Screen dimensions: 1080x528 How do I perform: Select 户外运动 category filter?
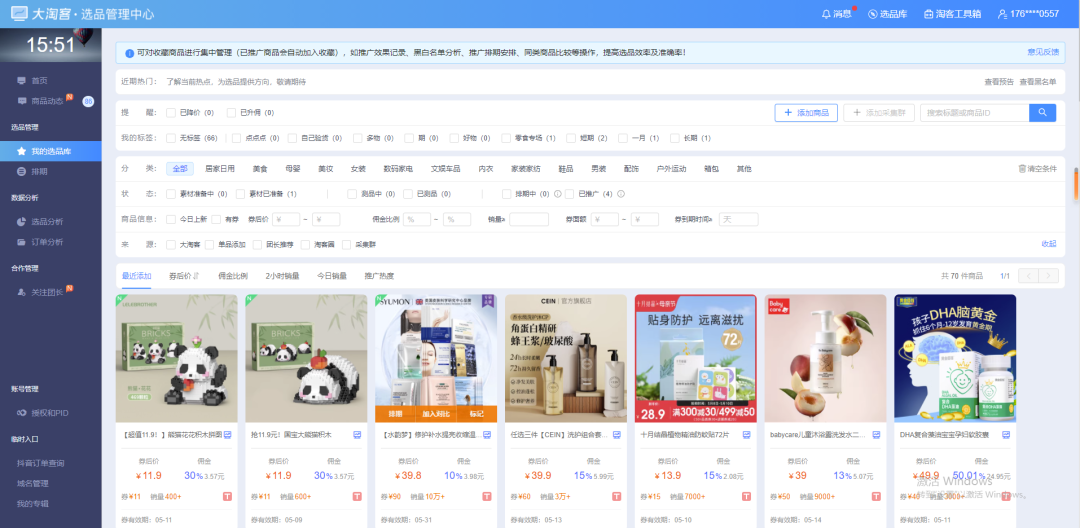[x=672, y=169]
